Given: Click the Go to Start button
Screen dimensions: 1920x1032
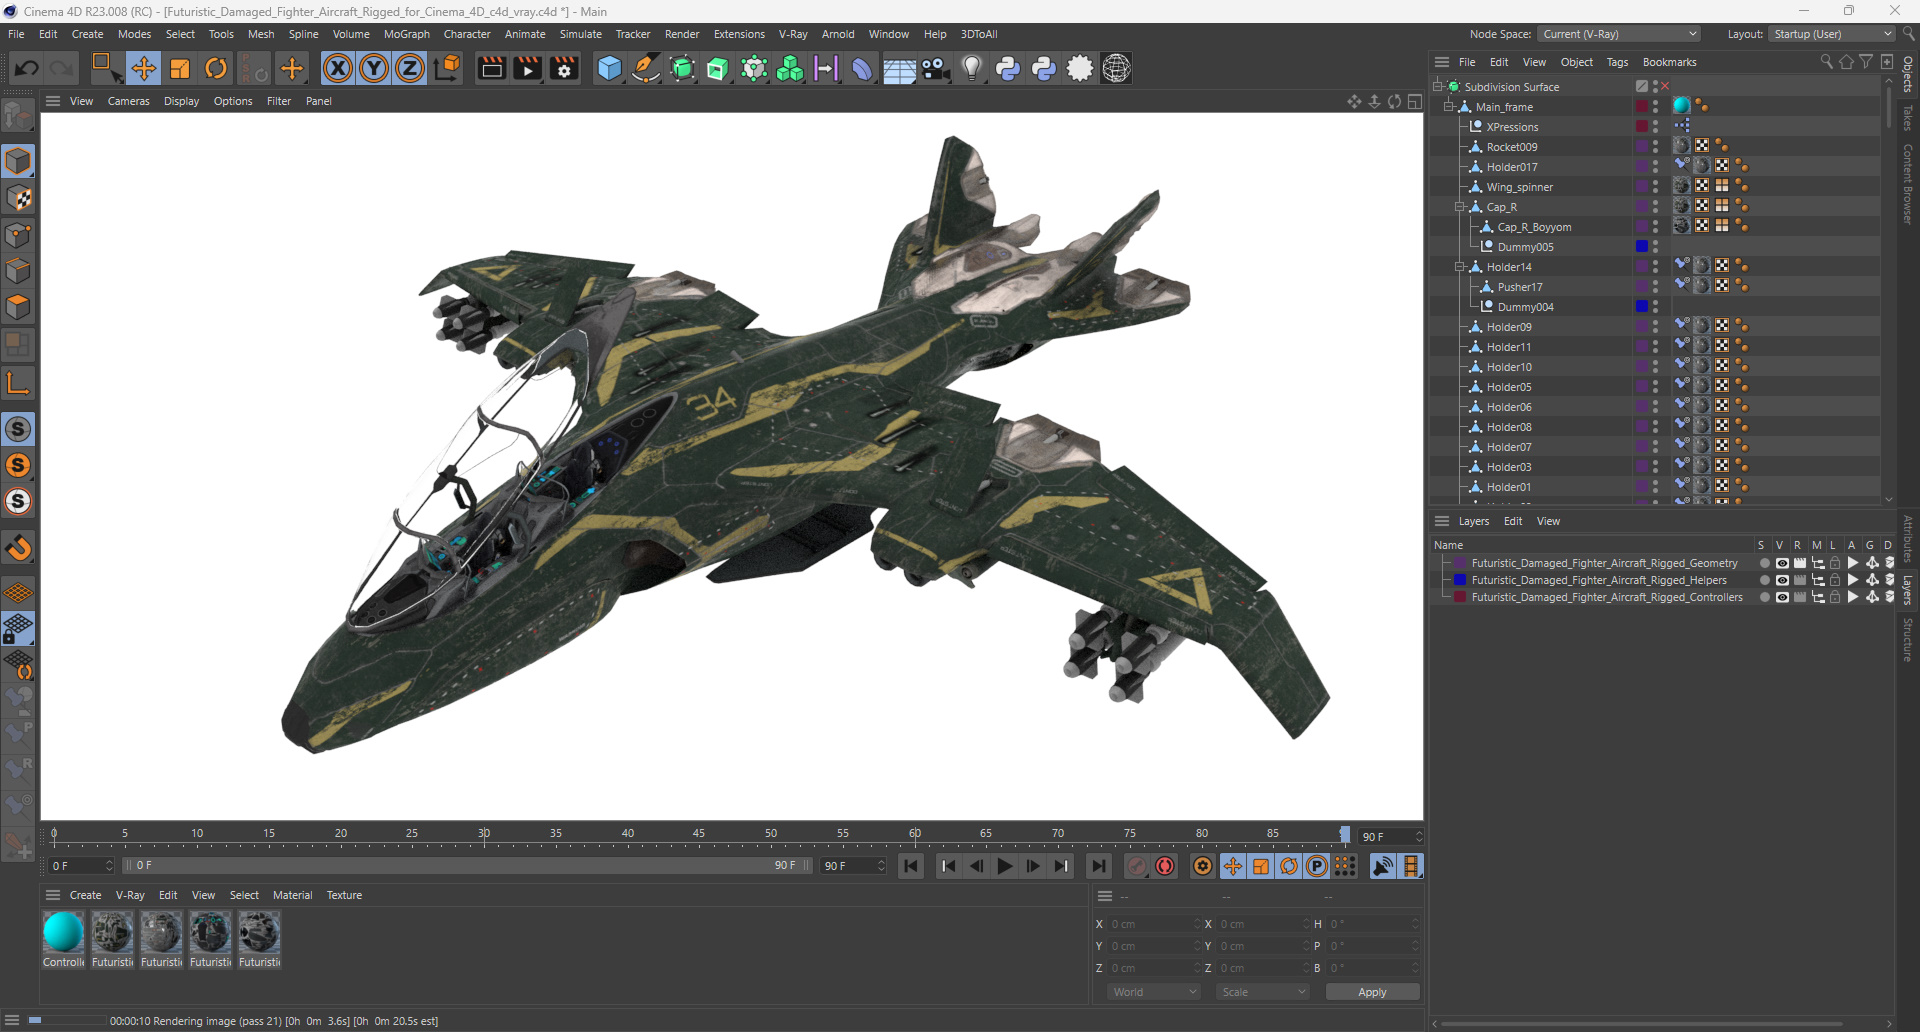Looking at the screenshot, I should (911, 866).
